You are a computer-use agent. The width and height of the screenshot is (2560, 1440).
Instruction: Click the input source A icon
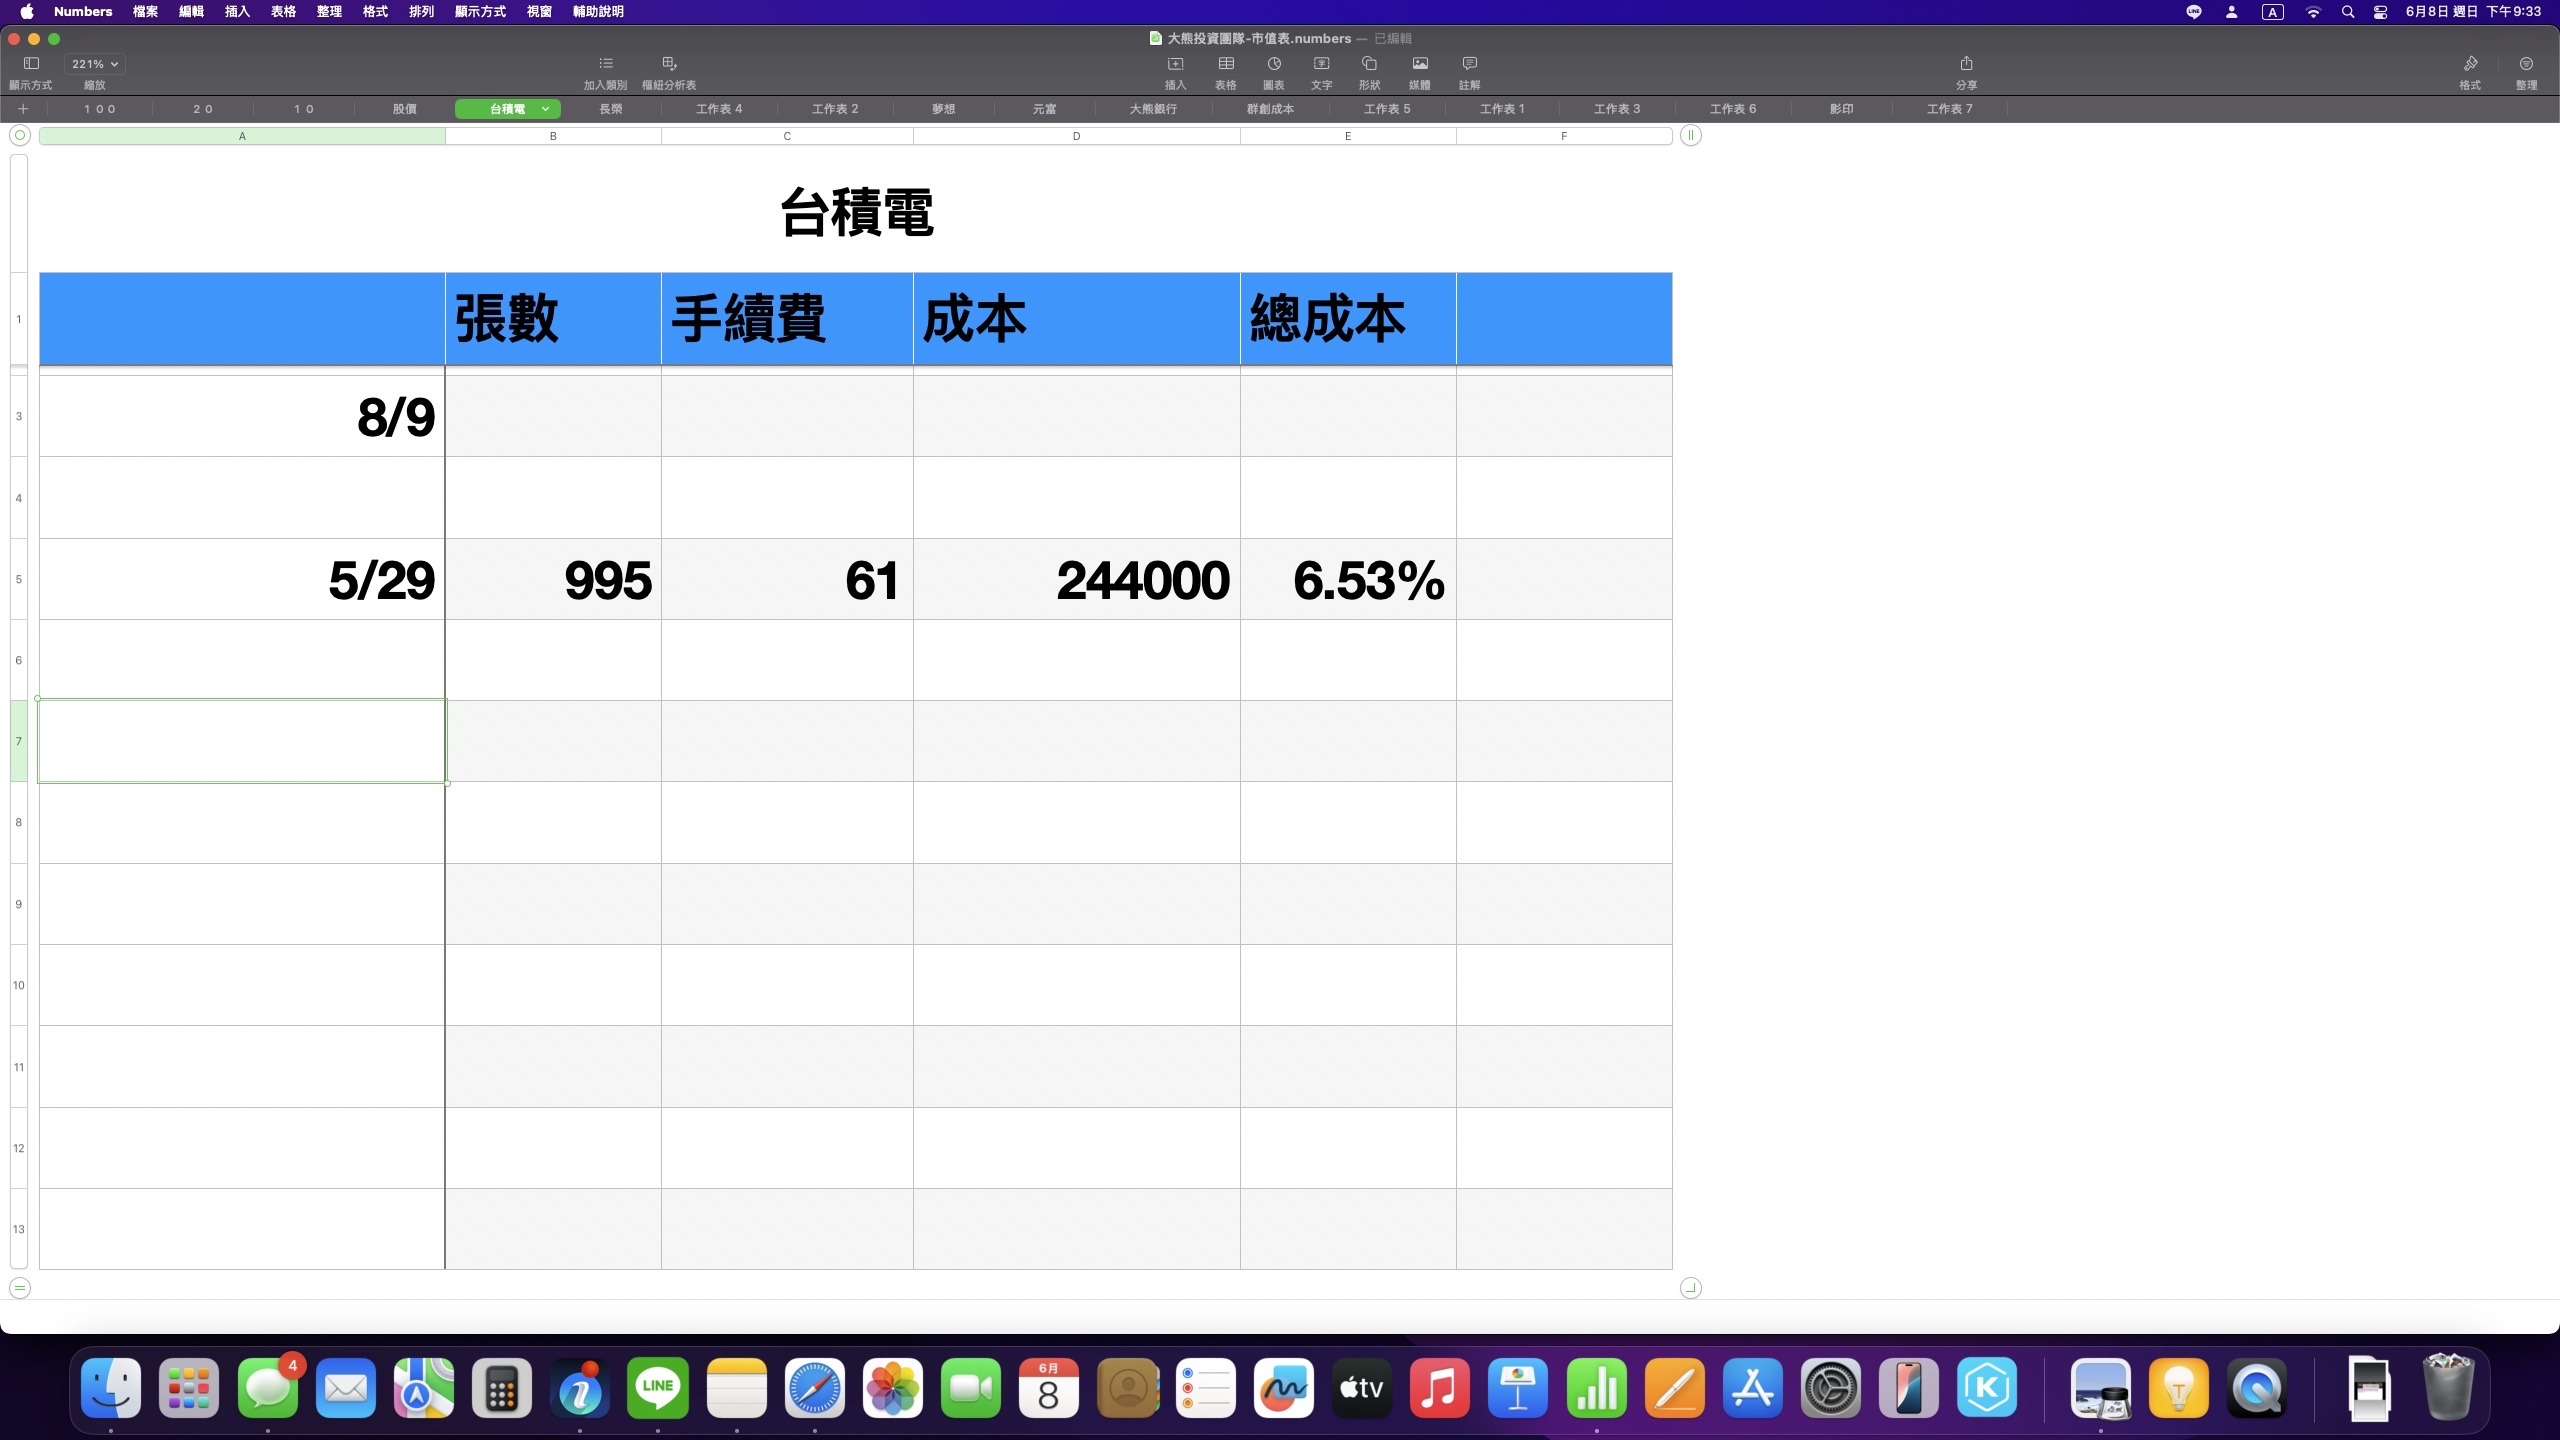pyautogui.click(x=2273, y=12)
